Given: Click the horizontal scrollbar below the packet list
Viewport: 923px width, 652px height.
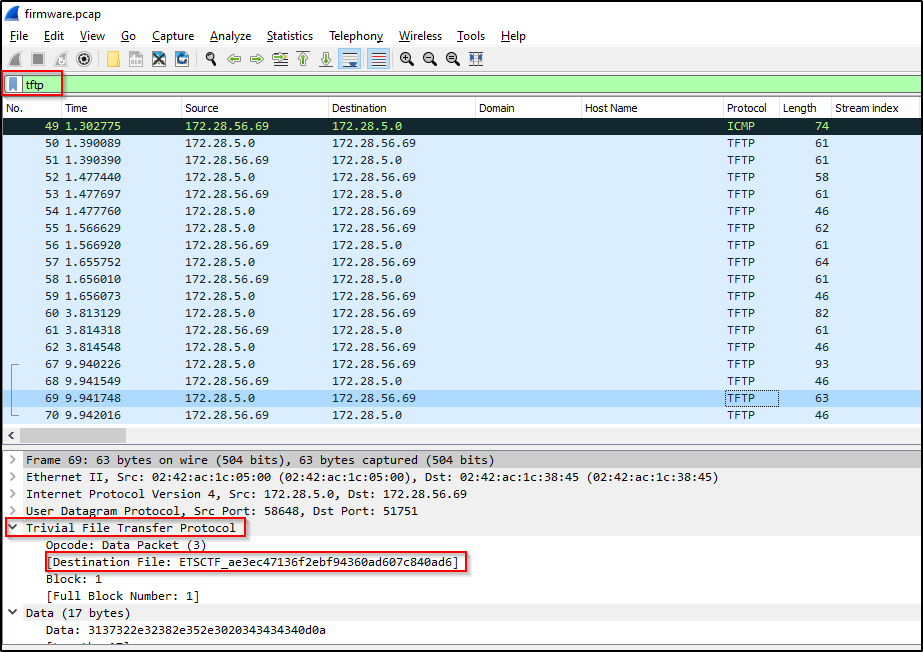Looking at the screenshot, I should (70, 435).
